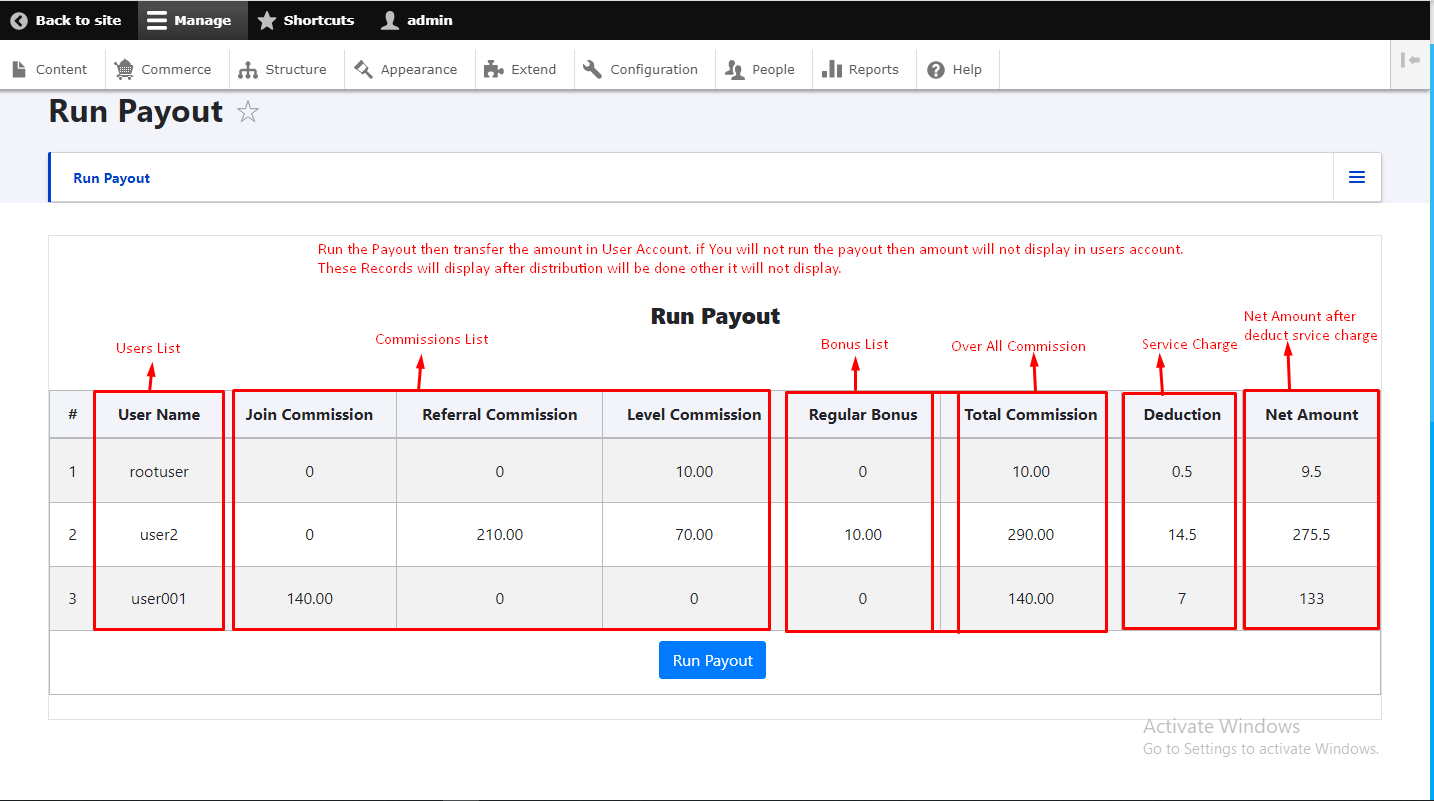This screenshot has height=801, width=1434.
Task: Select the Run Payout tab
Action: 112,178
